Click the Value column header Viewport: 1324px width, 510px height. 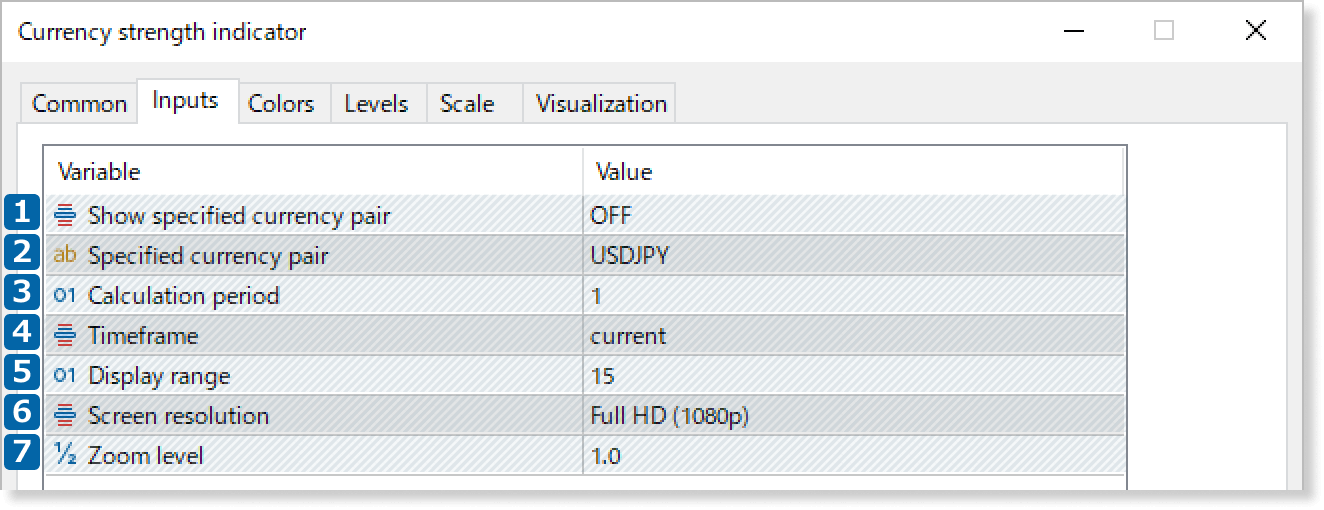pyautogui.click(x=854, y=171)
